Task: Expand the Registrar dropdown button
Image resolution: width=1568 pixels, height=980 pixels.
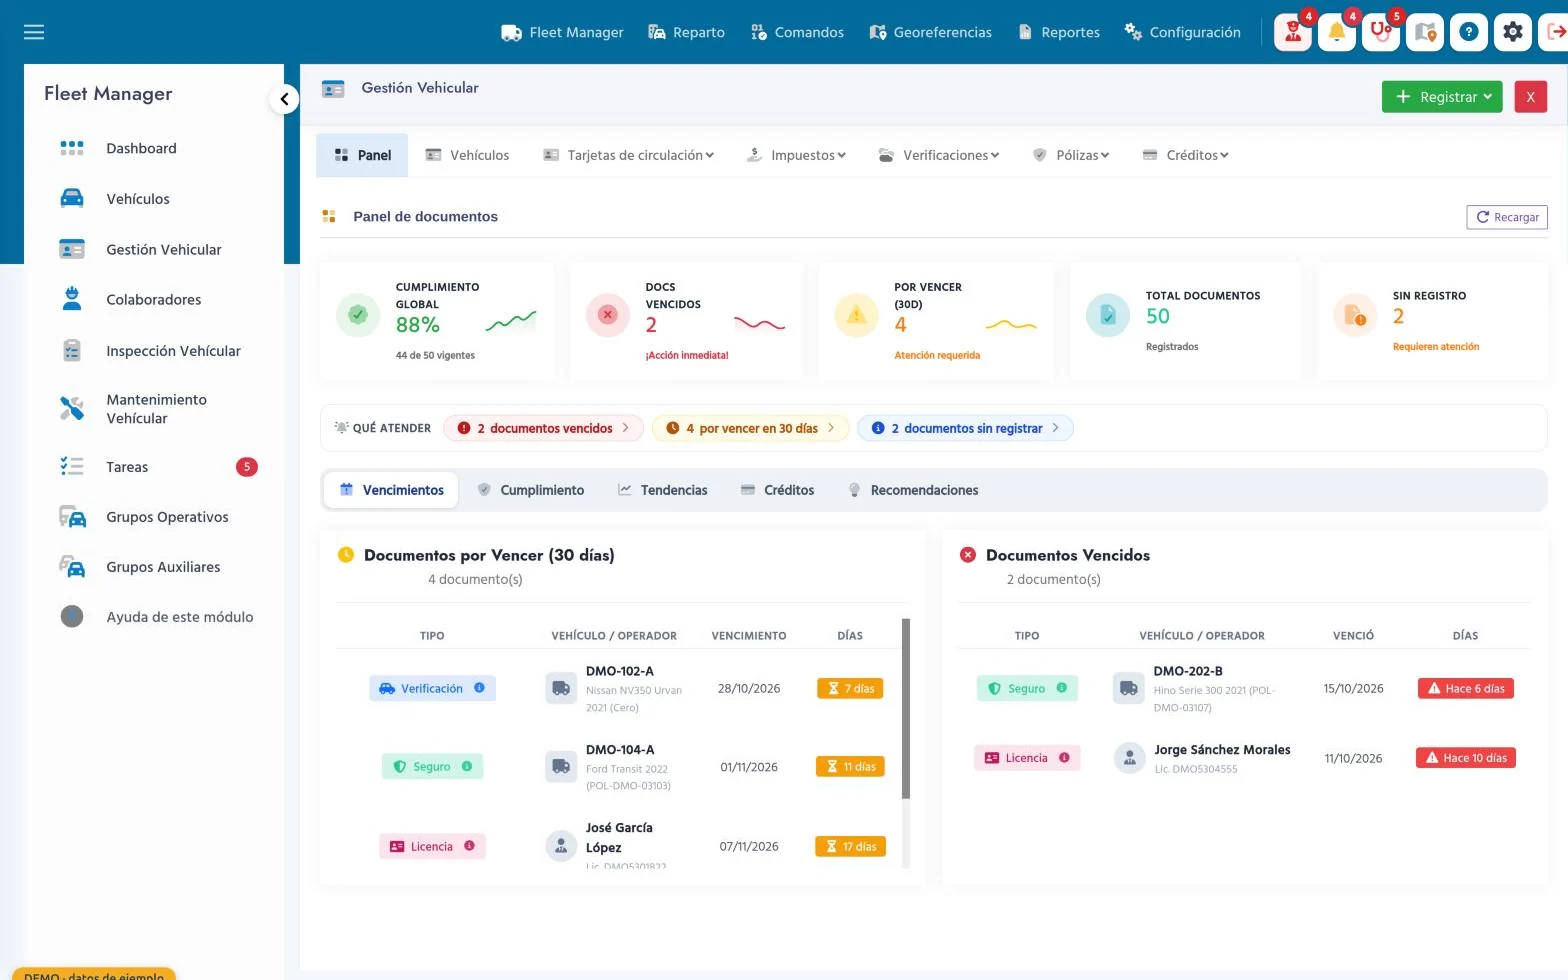Action: (1442, 97)
